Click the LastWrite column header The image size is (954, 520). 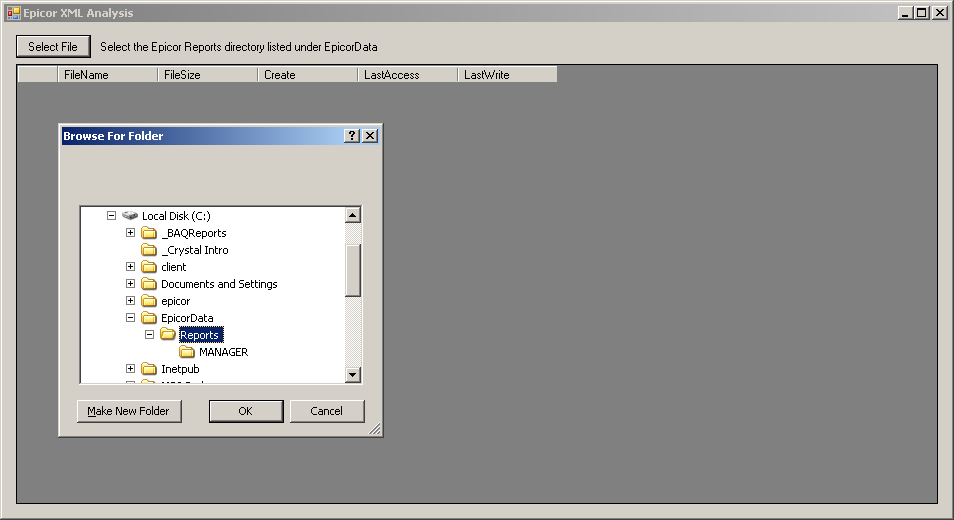507,75
